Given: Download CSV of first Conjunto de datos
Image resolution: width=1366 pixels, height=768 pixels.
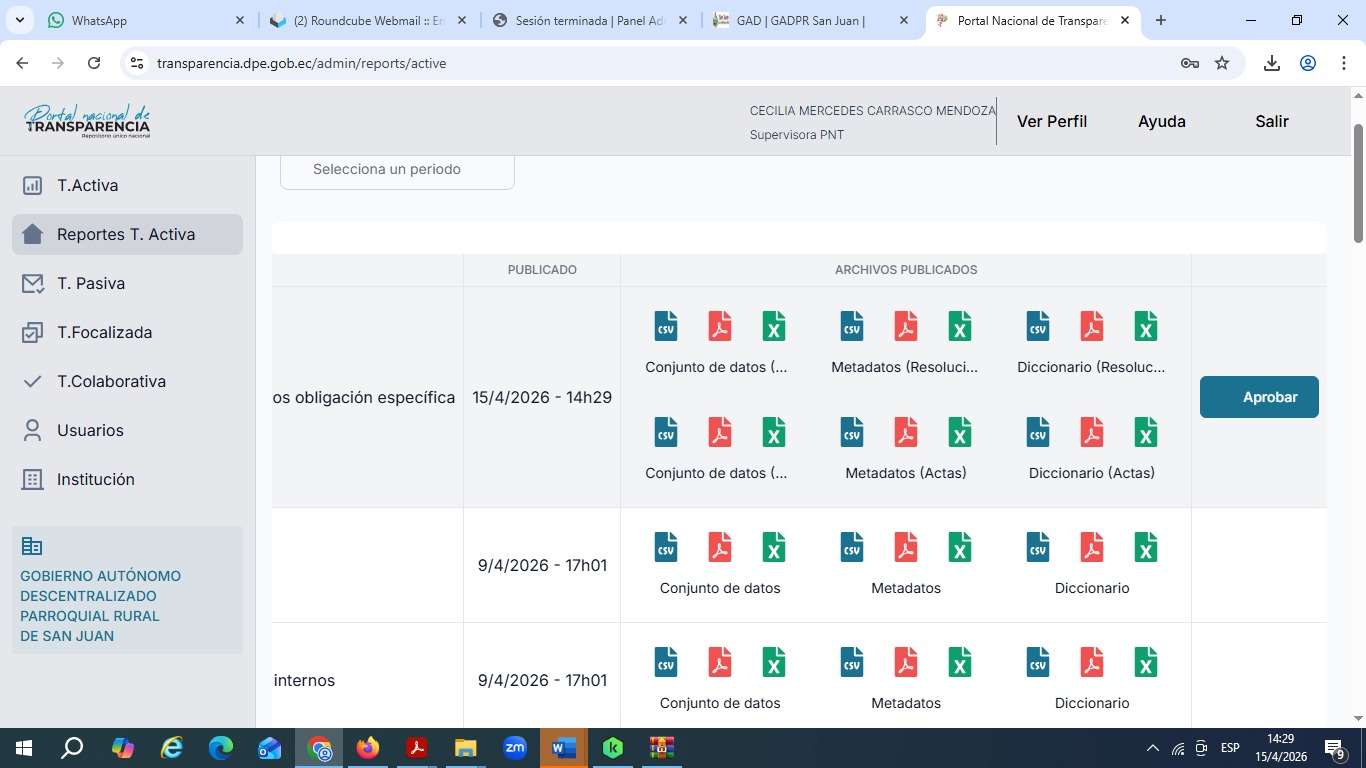Looking at the screenshot, I should coord(666,326).
